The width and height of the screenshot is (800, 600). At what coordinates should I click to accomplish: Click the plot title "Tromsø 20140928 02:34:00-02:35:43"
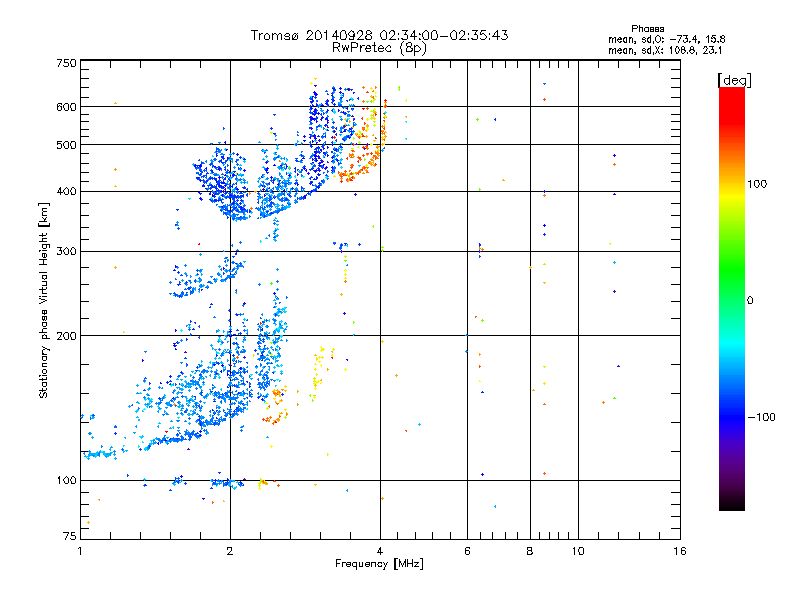pos(379,35)
